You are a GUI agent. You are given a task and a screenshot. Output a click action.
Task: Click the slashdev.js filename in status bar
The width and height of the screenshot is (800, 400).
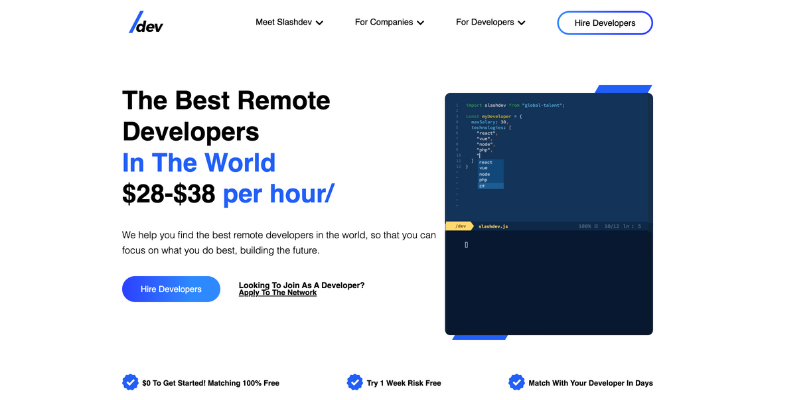pos(493,226)
